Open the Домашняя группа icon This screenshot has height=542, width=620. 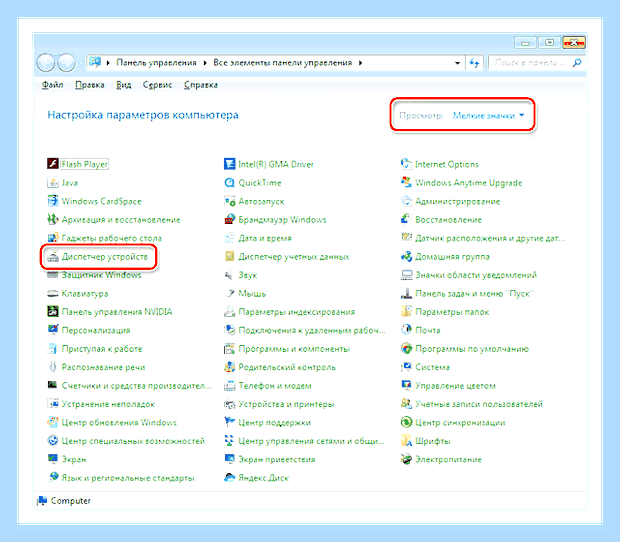click(x=406, y=257)
